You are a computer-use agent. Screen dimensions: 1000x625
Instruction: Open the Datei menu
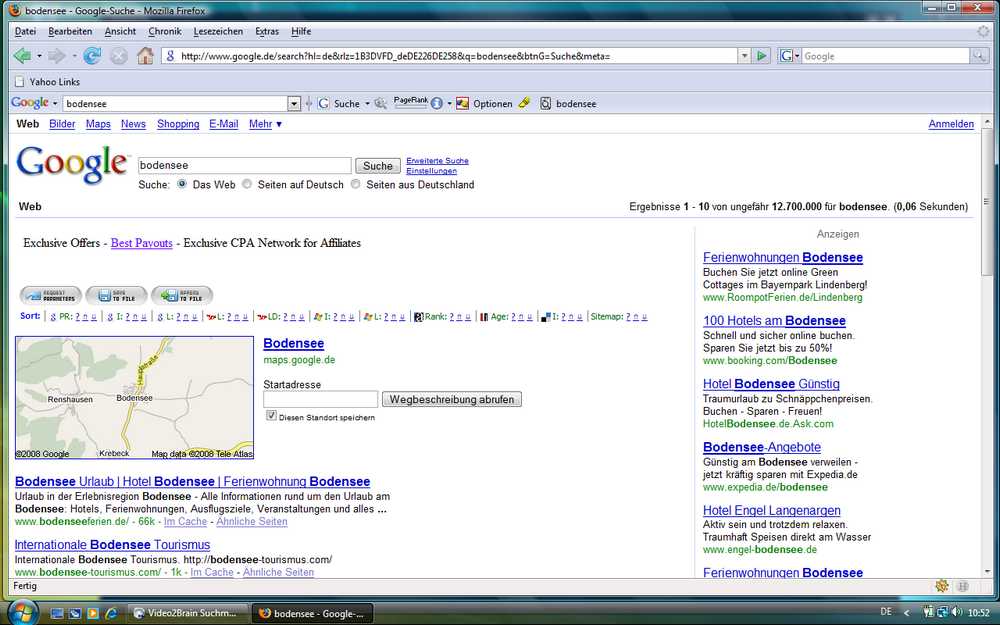coord(26,31)
